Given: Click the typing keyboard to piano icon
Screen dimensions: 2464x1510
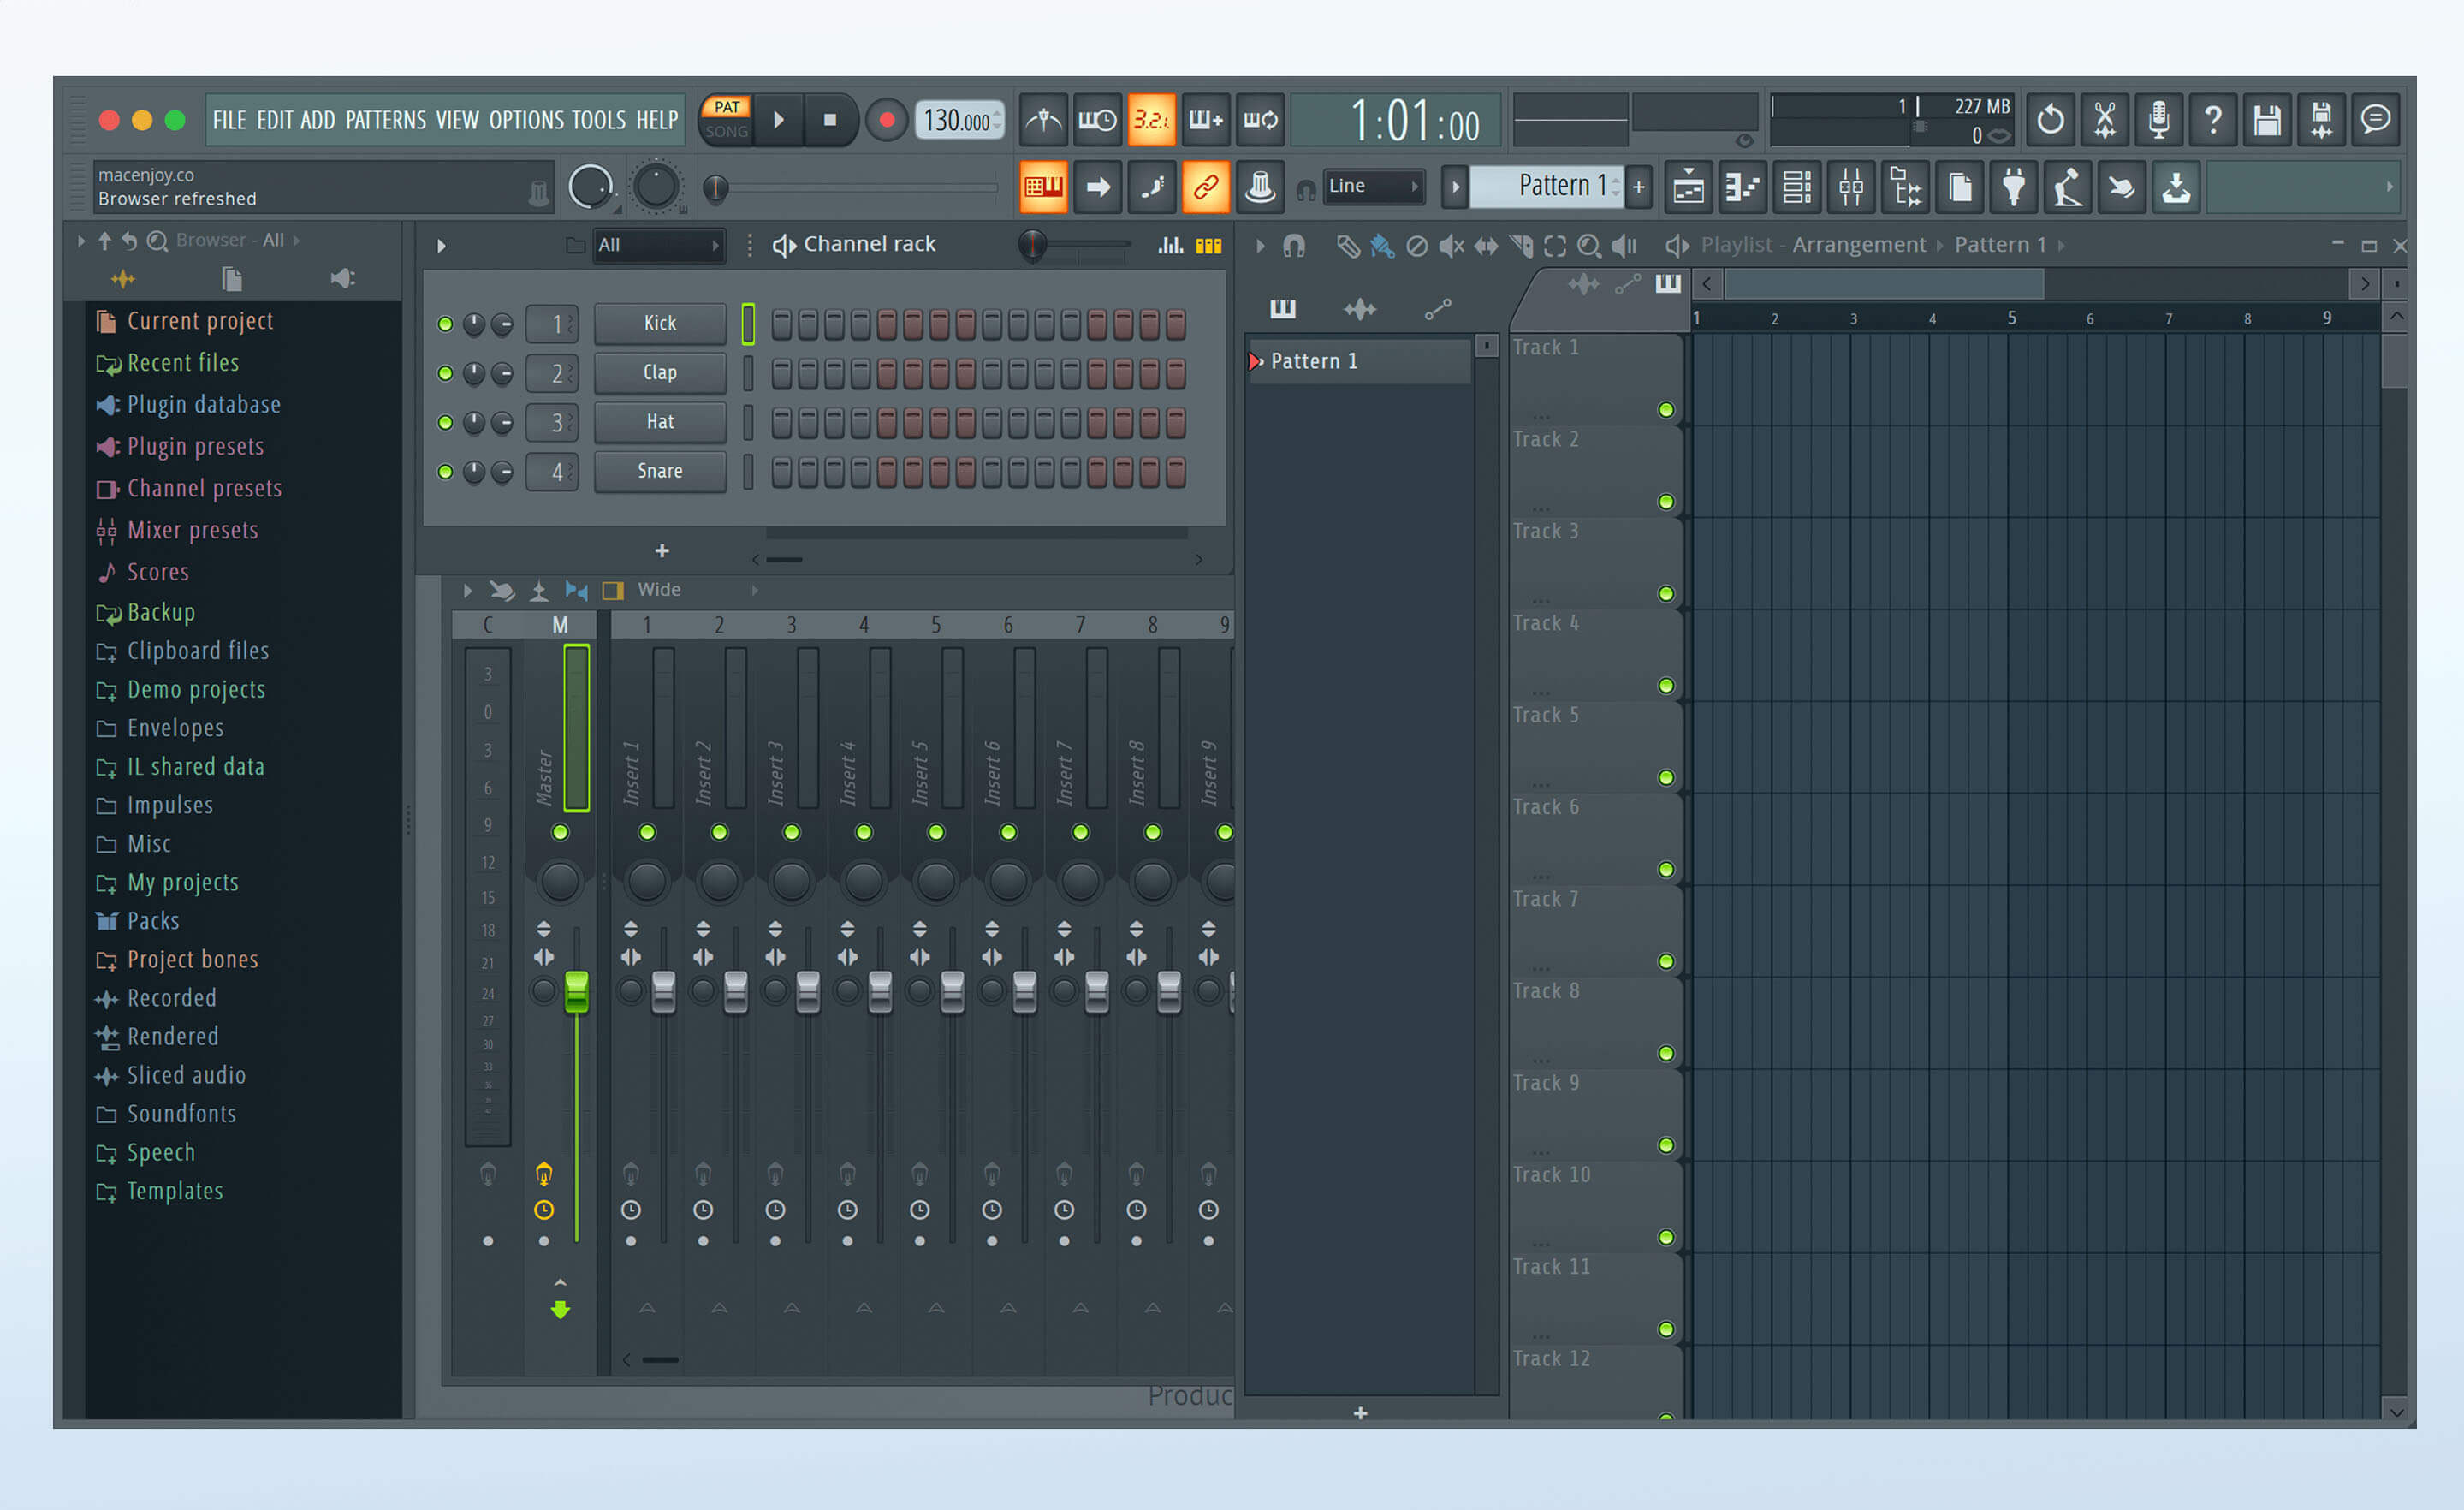Looking at the screenshot, I should 1043,187.
